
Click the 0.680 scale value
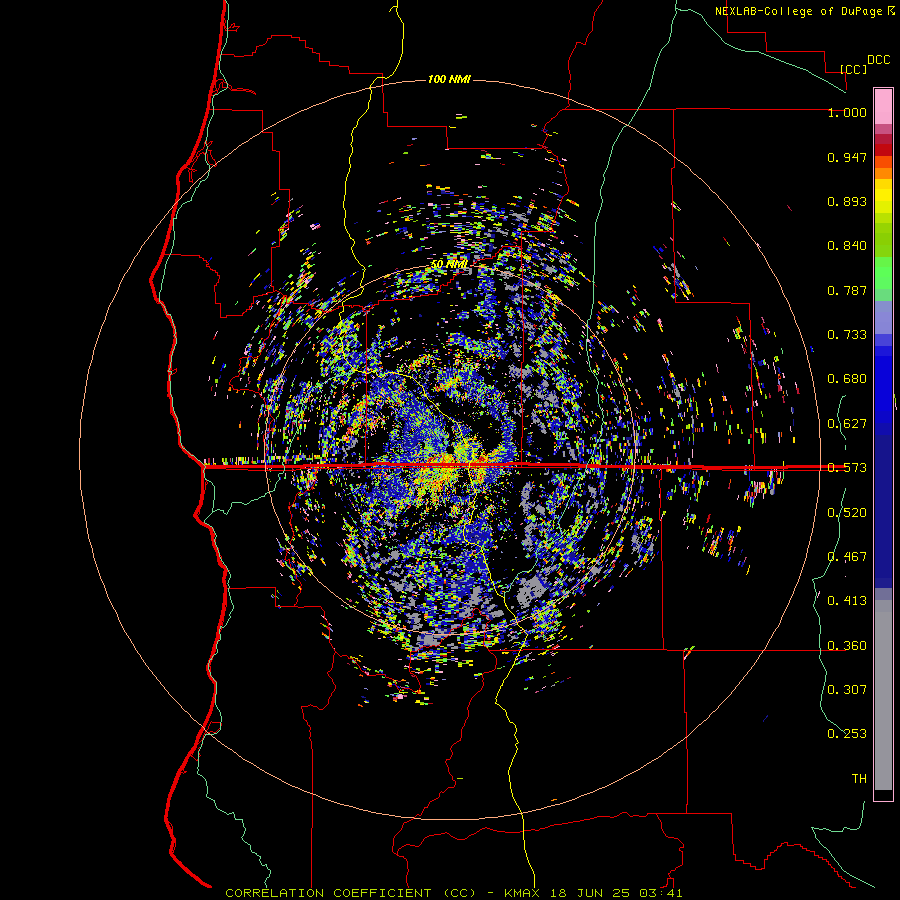(x=847, y=379)
